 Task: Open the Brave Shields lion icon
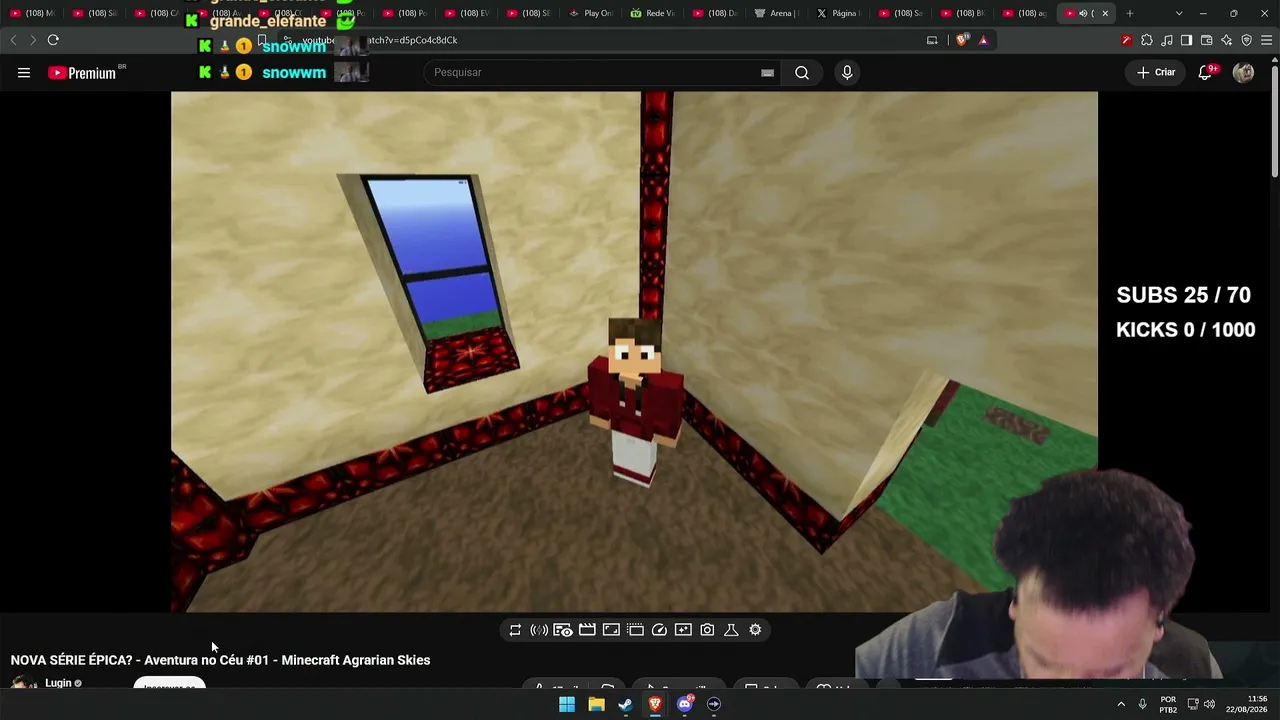tap(962, 40)
